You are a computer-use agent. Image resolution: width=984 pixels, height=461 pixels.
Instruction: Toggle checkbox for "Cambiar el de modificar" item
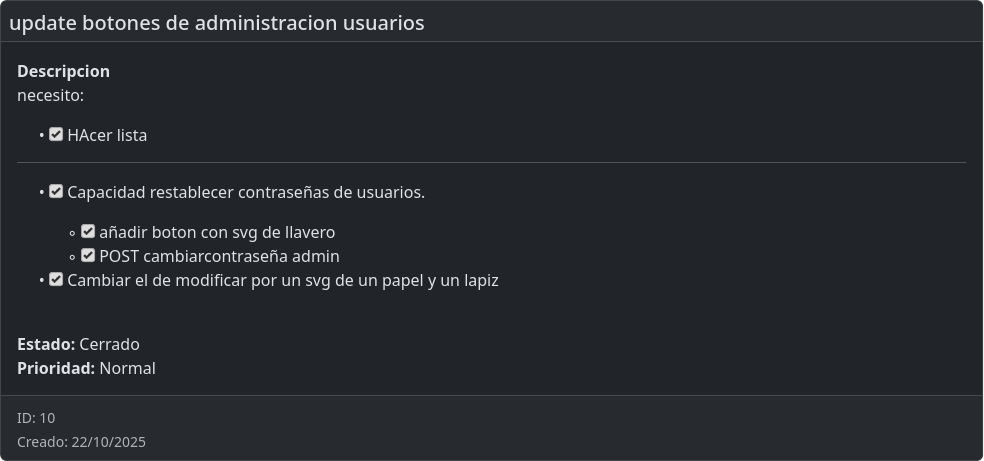[56, 279]
